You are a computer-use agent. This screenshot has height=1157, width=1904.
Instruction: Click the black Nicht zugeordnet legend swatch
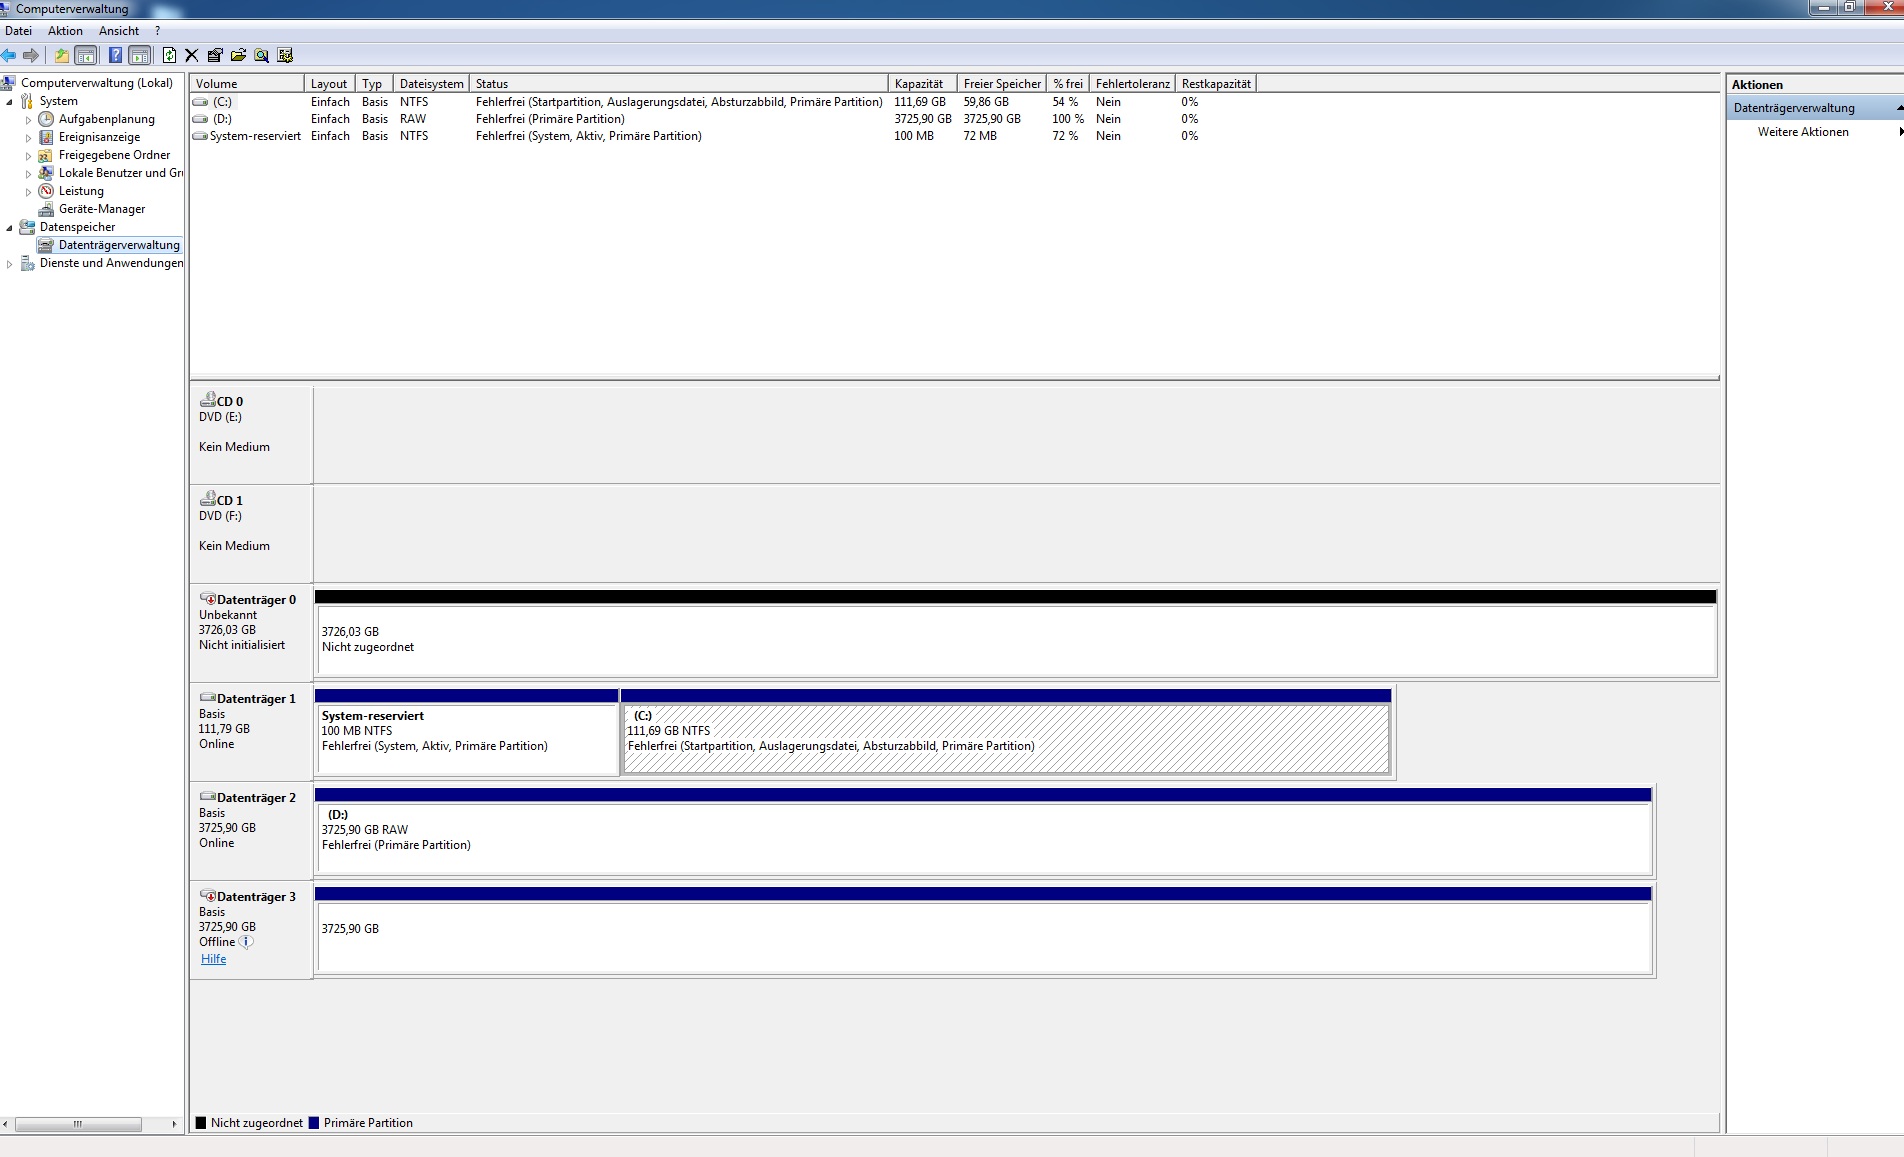201,1123
